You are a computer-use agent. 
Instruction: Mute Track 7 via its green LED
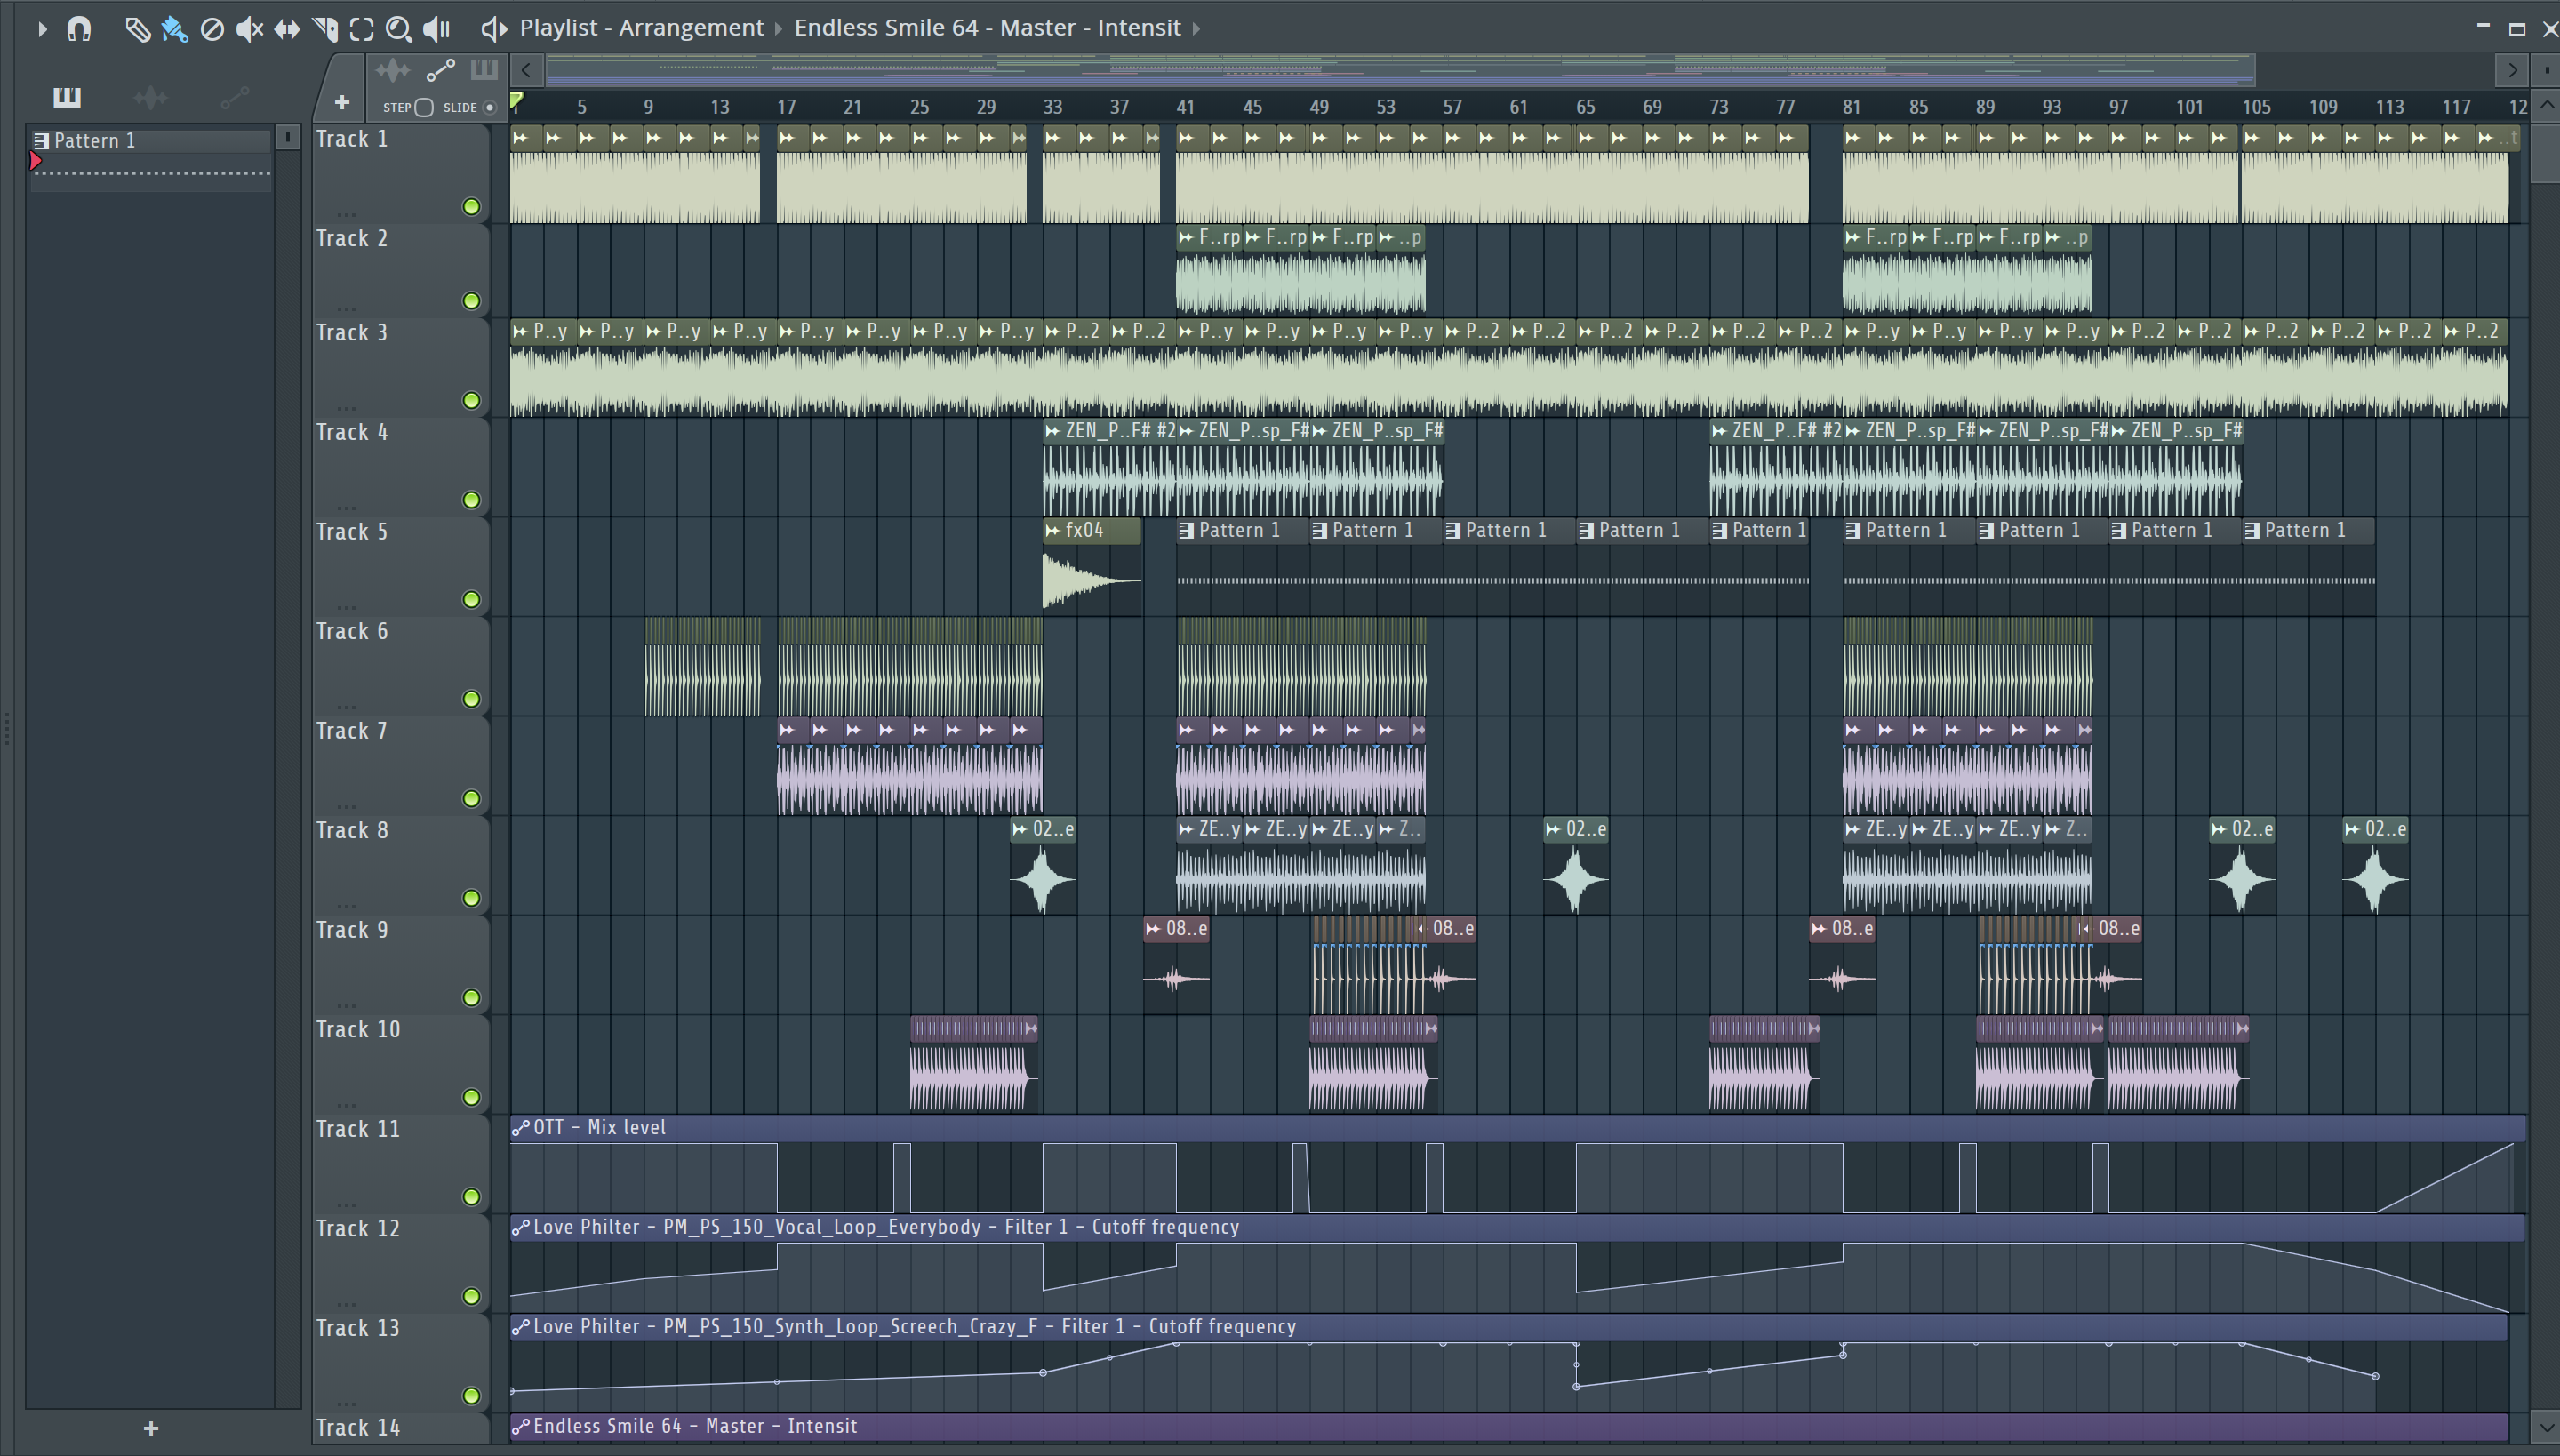coord(471,799)
